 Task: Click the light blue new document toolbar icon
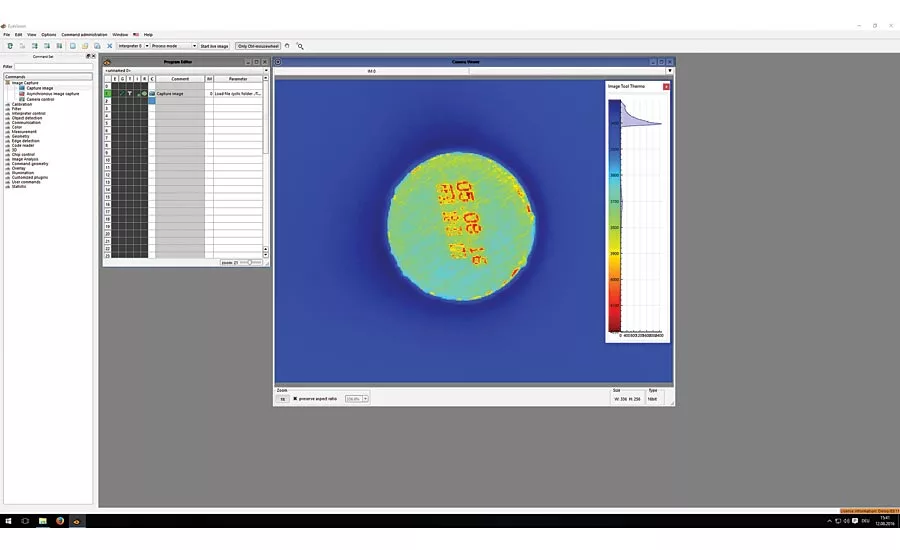coord(73,46)
